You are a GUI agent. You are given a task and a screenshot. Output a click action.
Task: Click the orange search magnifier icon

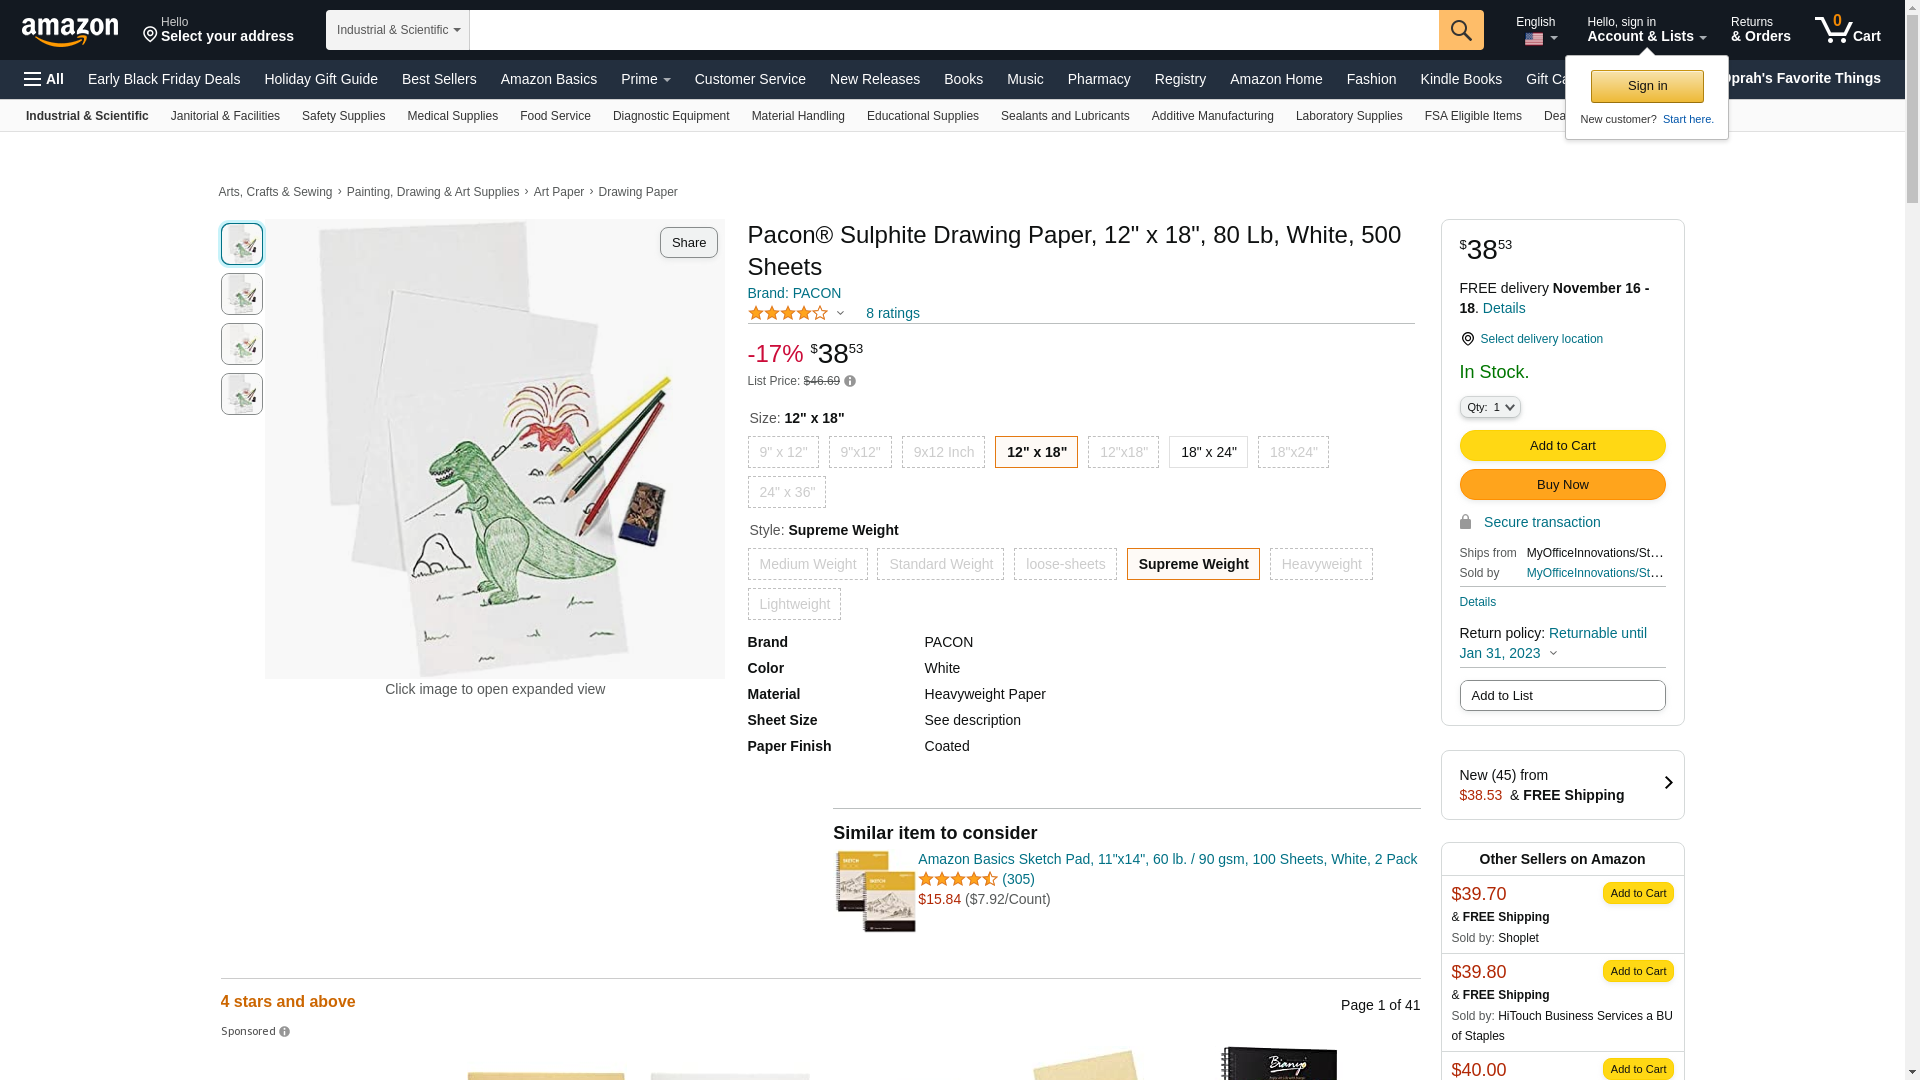(x=1461, y=30)
